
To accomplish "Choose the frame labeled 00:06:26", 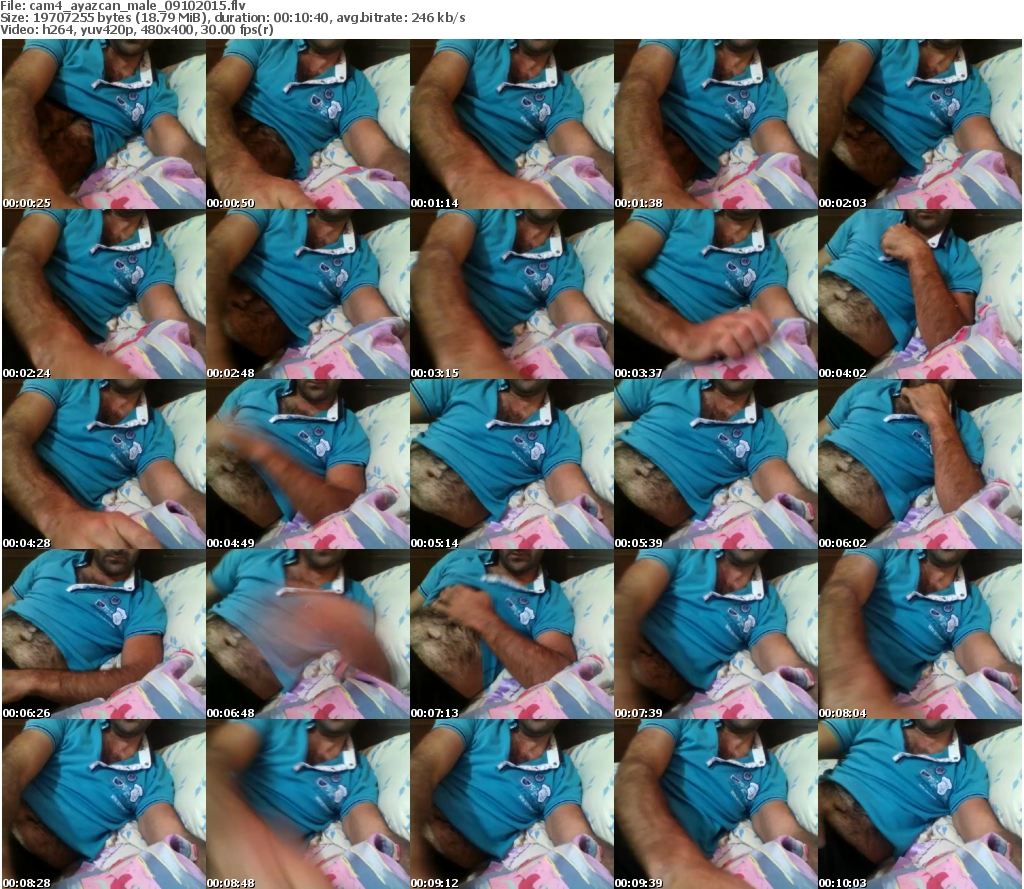I will point(104,634).
